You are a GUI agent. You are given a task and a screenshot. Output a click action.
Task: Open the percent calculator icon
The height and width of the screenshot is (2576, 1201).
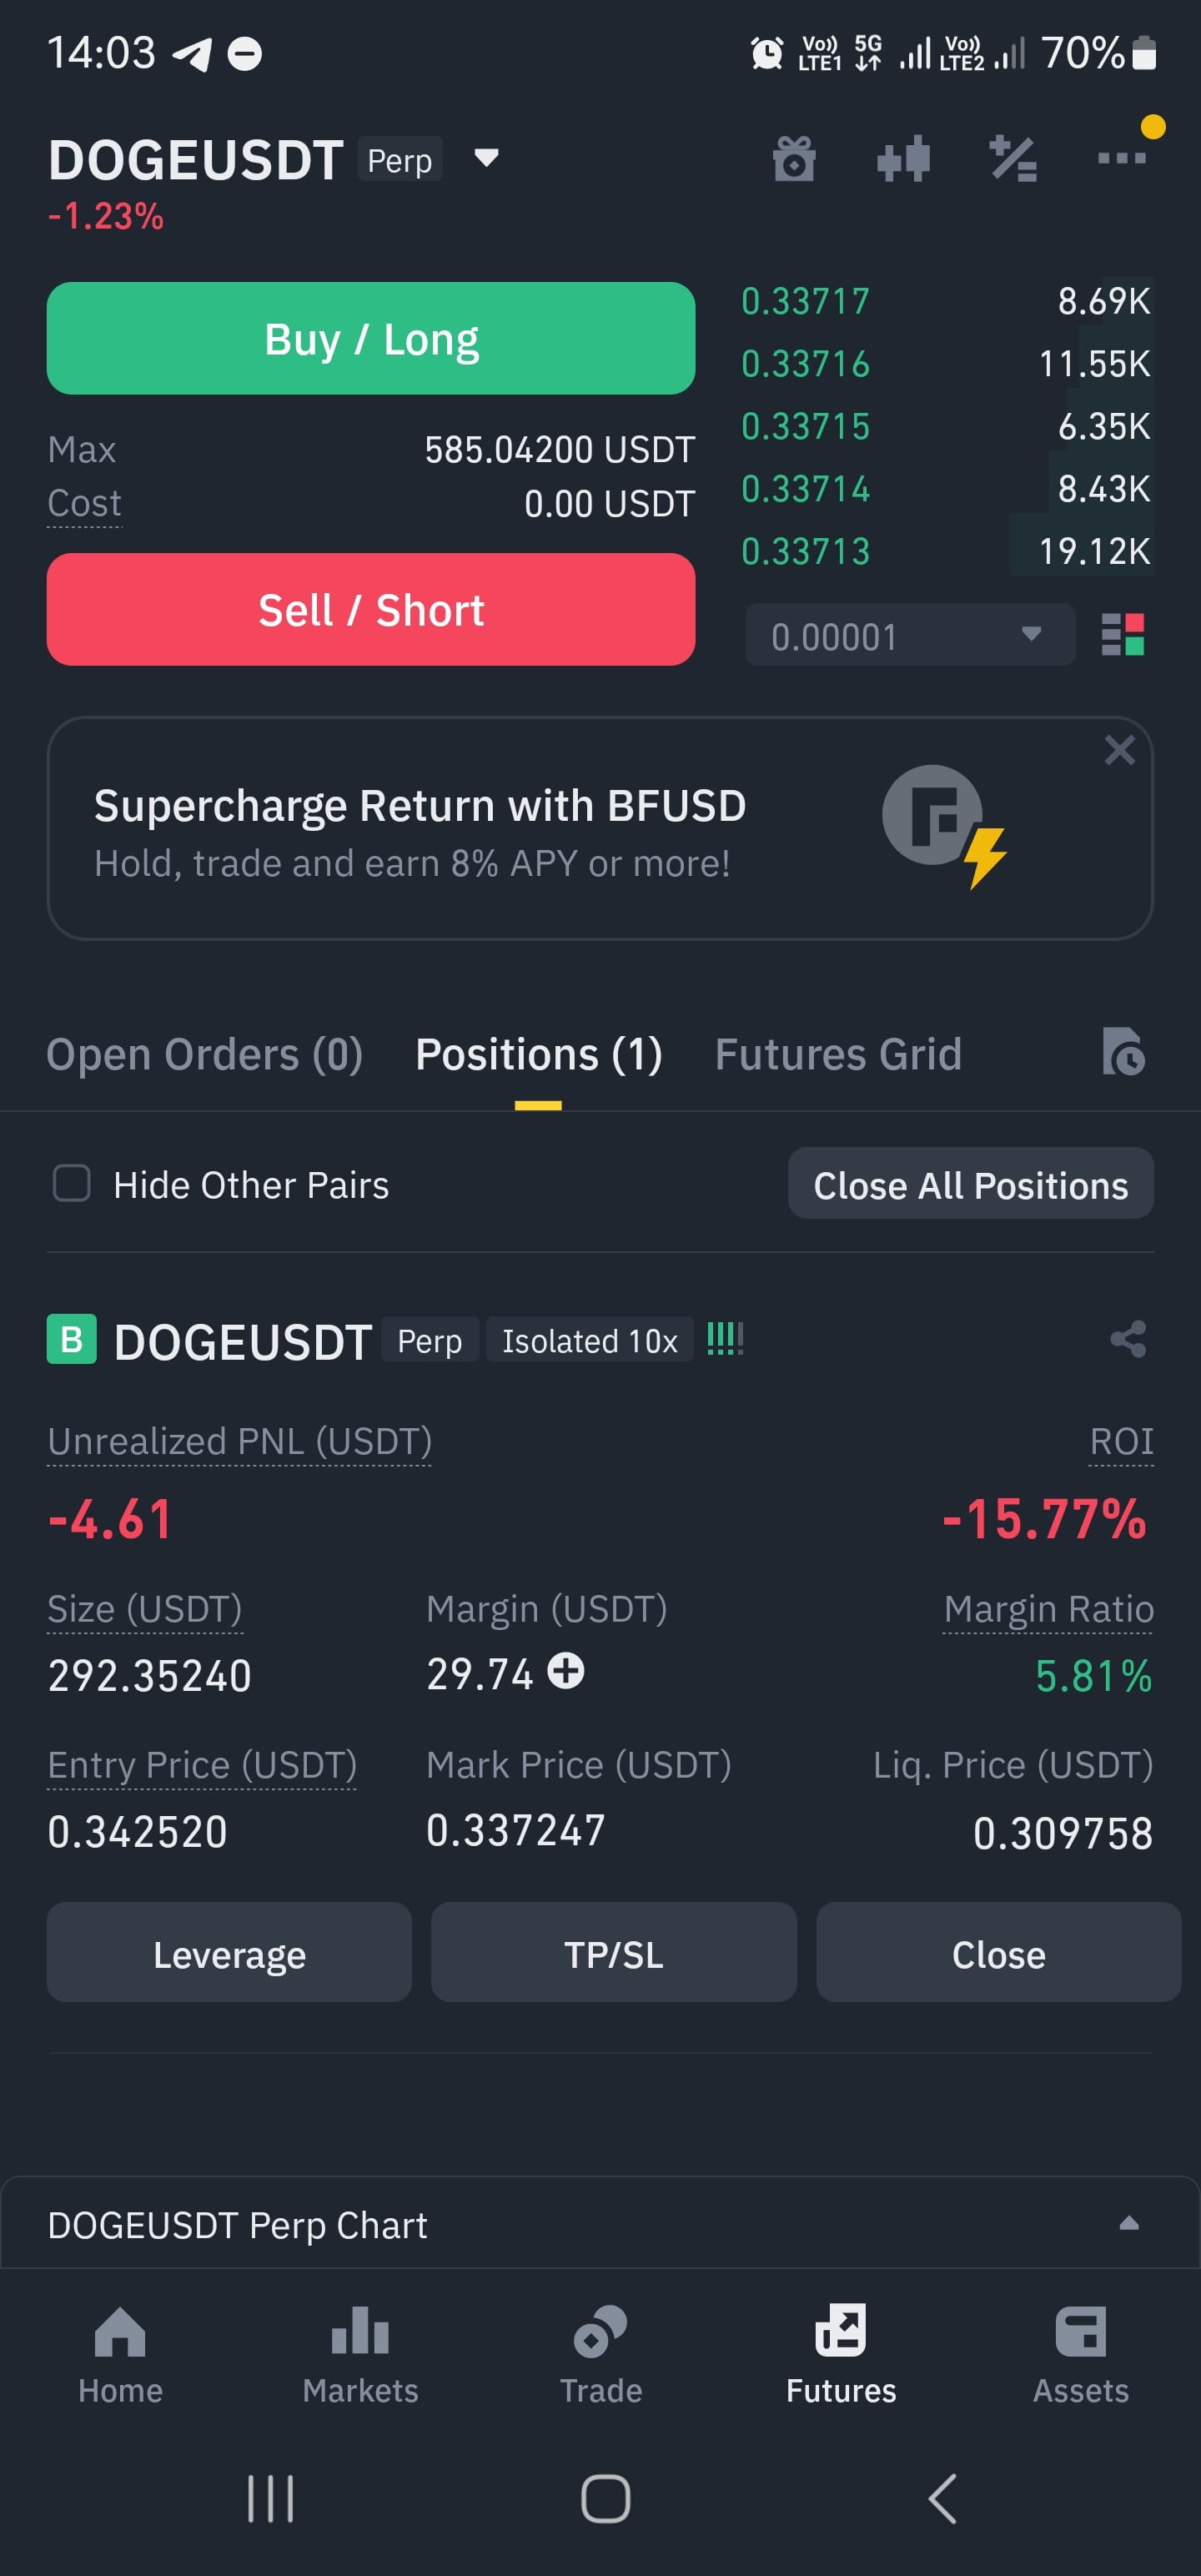point(1013,159)
